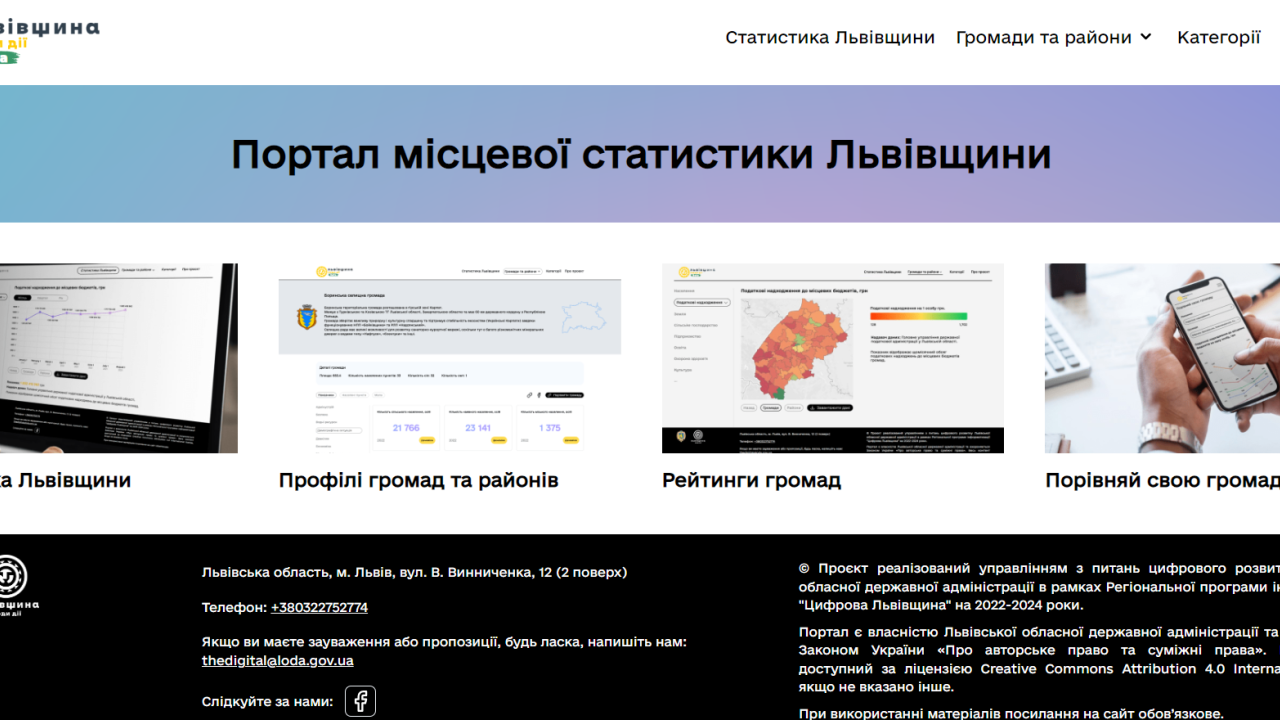Image resolution: width=1280 pixels, height=720 pixels.
Task: Open the Рейтинги громад heading link
Action: tap(751, 480)
